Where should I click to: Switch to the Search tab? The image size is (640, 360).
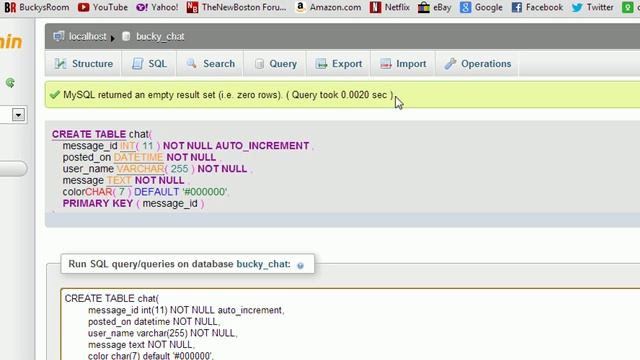click(211, 64)
